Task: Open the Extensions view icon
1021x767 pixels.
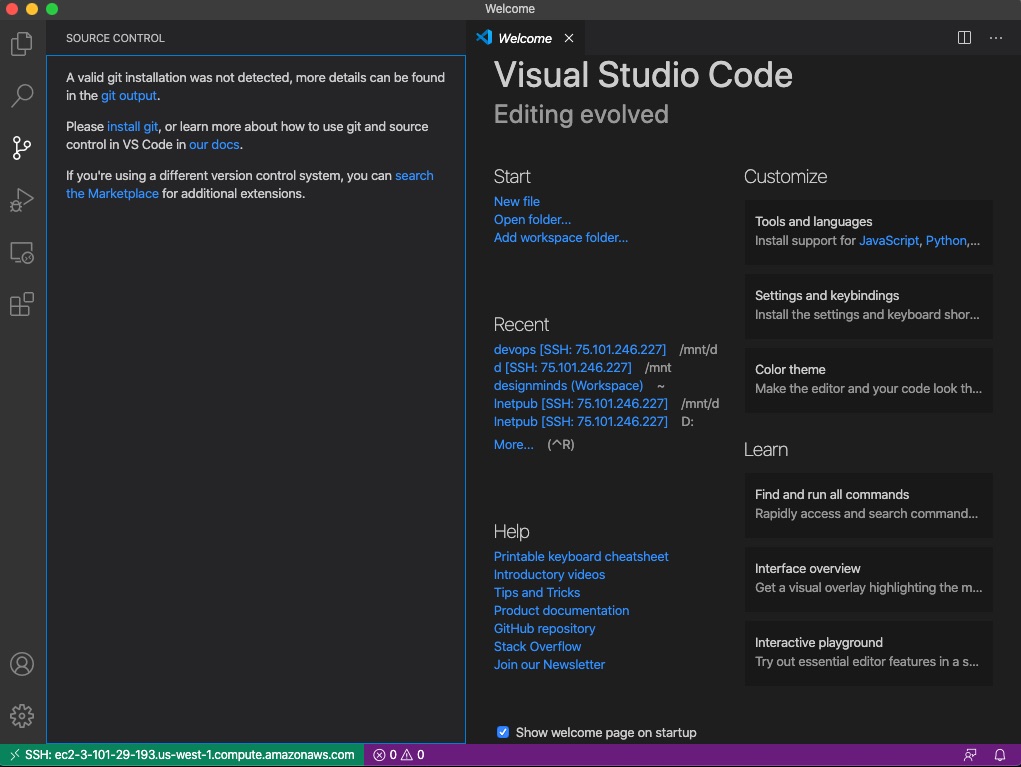Action: pos(22,305)
